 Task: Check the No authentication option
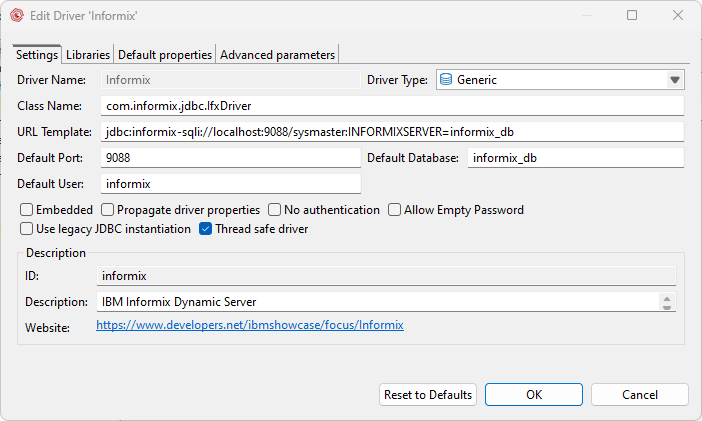275,210
